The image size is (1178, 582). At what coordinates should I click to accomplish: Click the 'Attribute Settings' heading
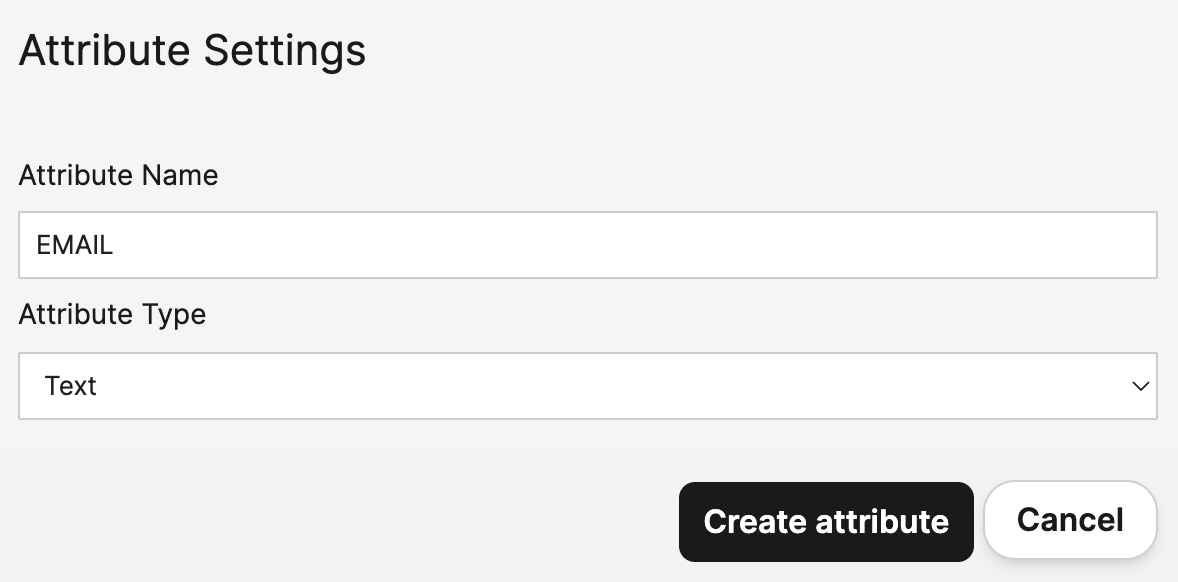pyautogui.click(x=192, y=51)
